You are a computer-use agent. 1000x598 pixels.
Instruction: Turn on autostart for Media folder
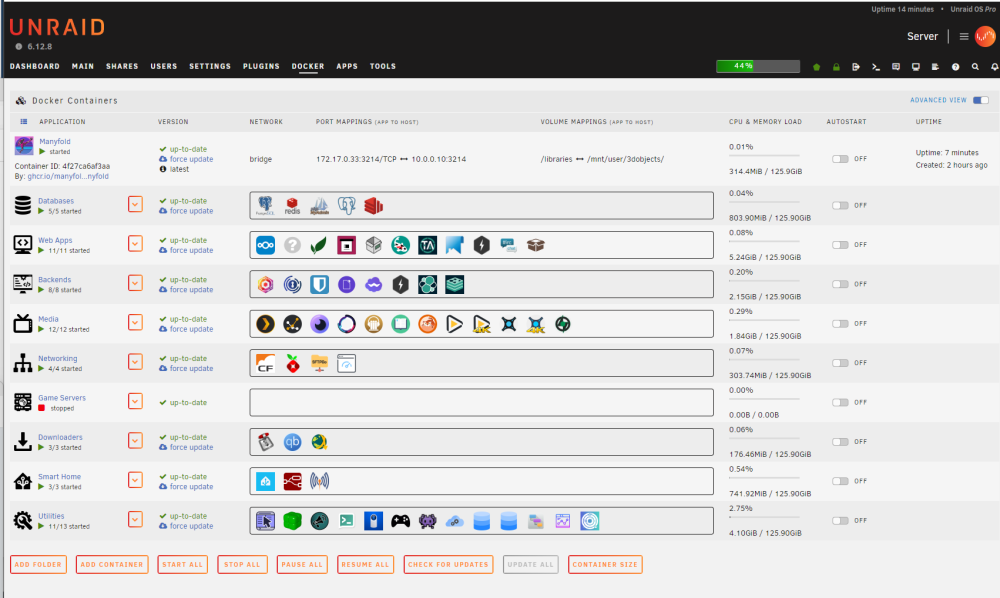pos(840,324)
